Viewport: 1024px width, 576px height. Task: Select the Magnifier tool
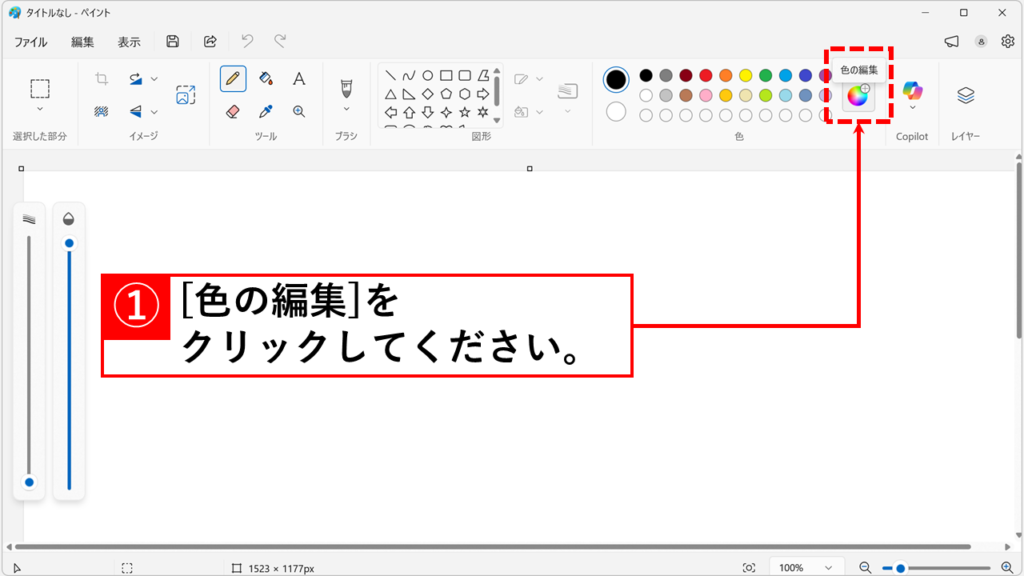coord(298,111)
